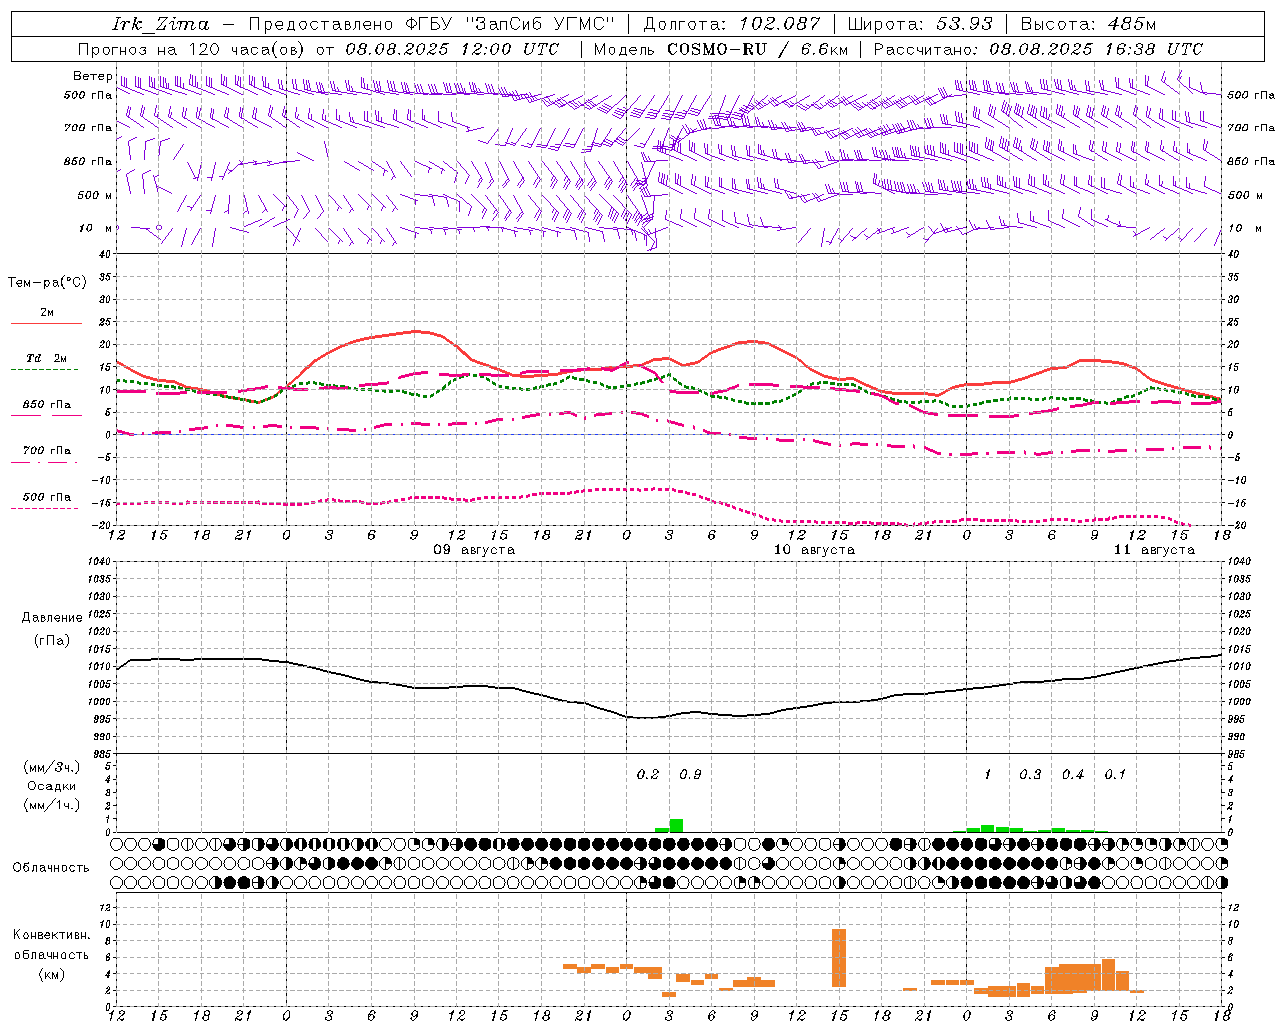Click the '09 августа' date label
This screenshot has height=1024, width=1280.
click(474, 550)
